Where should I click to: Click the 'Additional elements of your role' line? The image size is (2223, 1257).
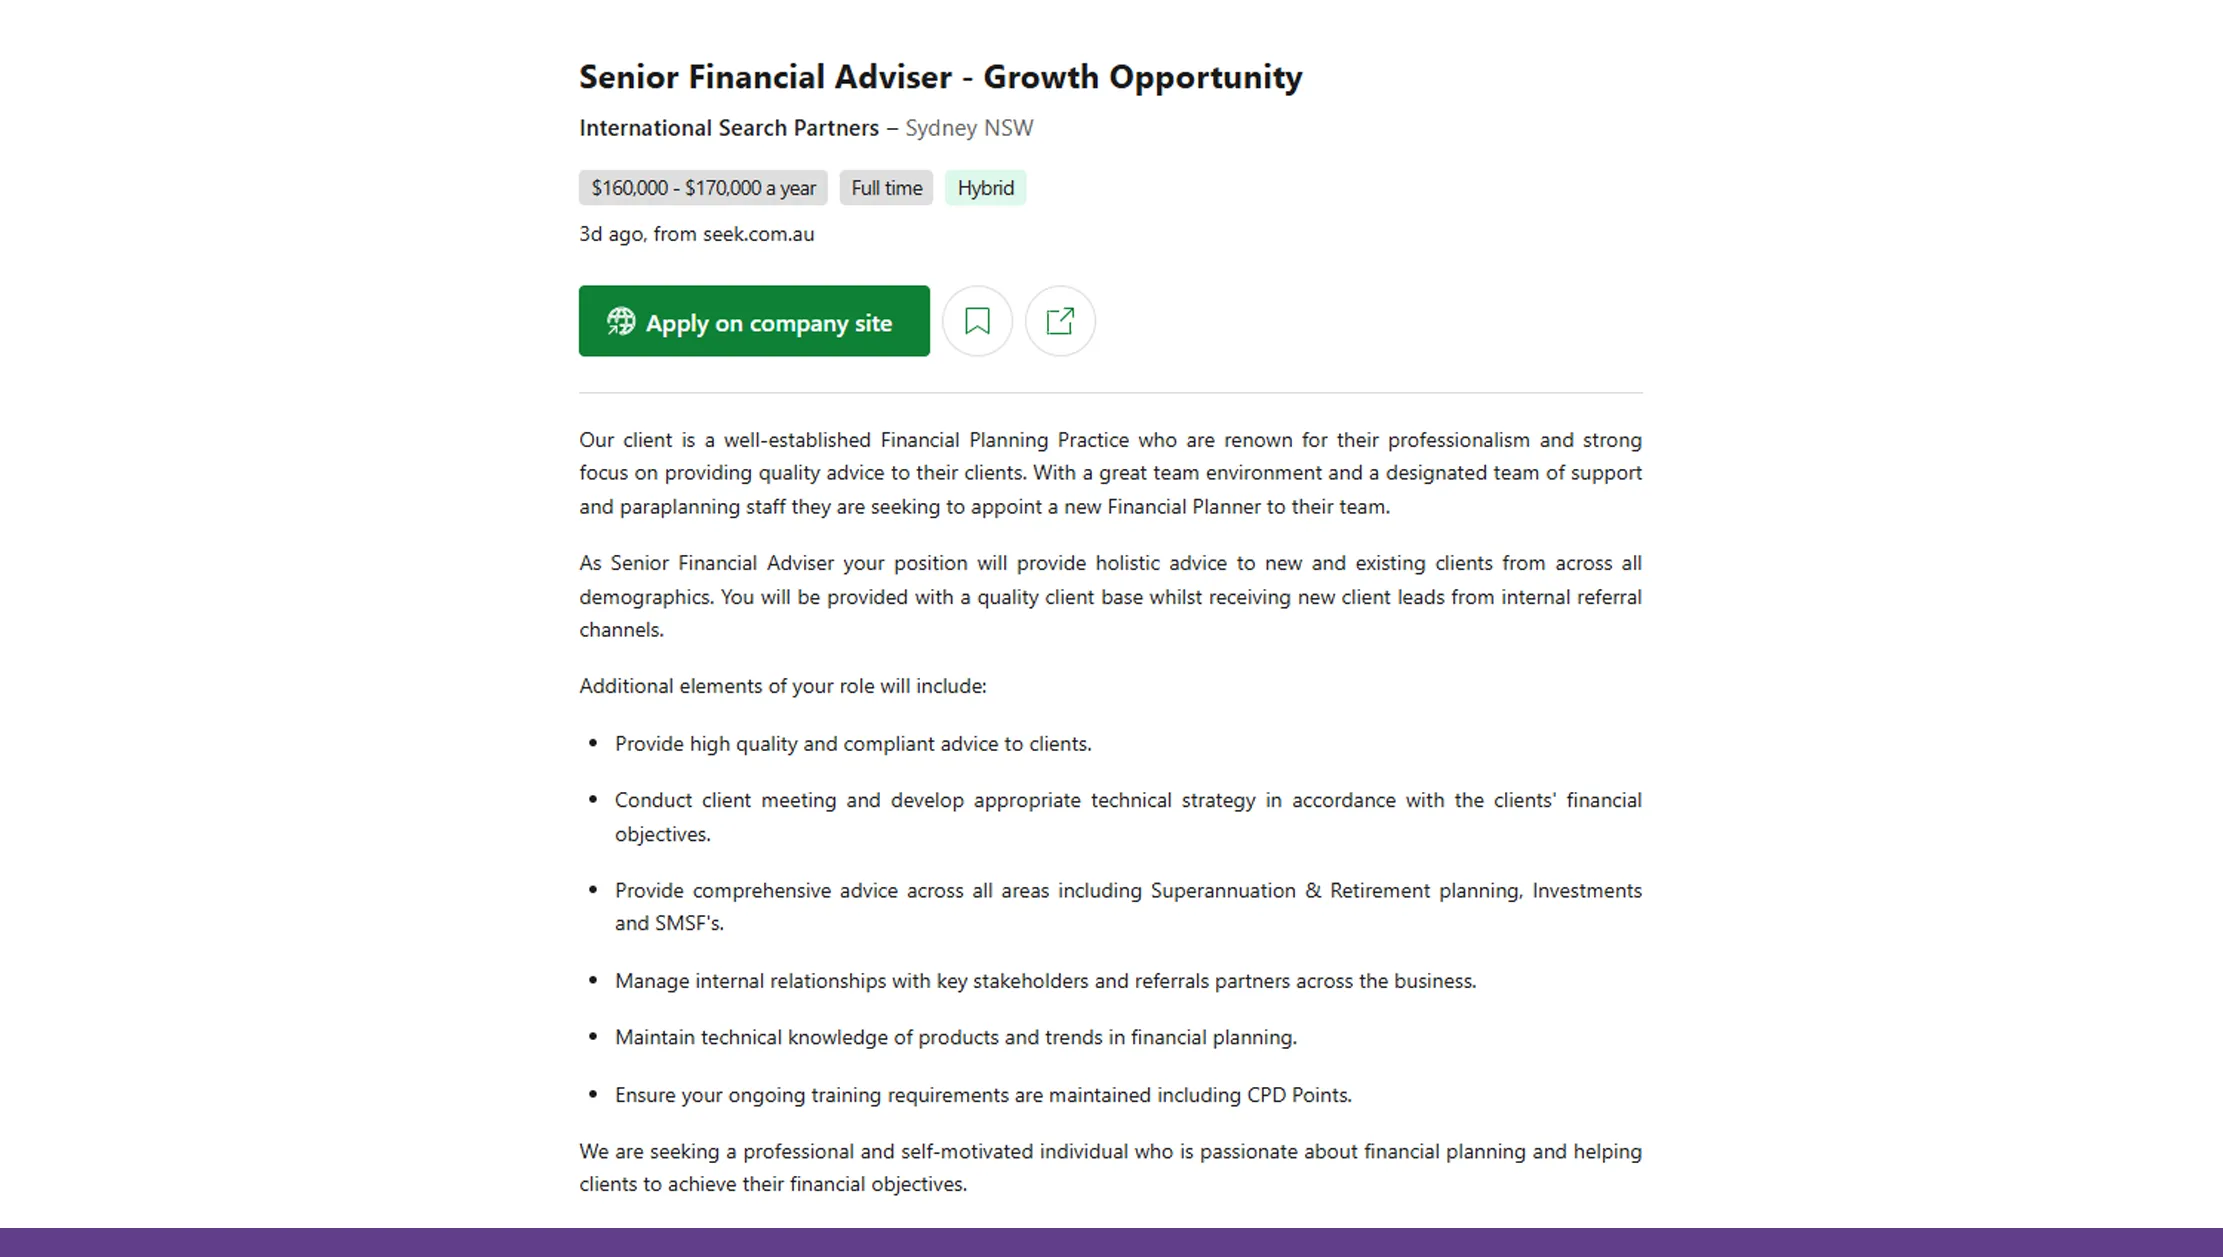(782, 686)
